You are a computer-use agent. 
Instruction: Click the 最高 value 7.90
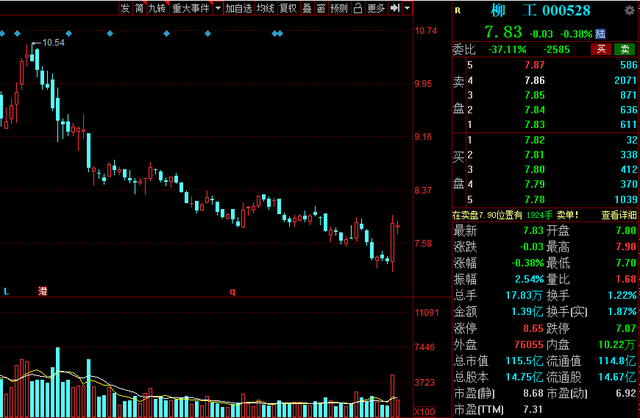[x=626, y=247]
